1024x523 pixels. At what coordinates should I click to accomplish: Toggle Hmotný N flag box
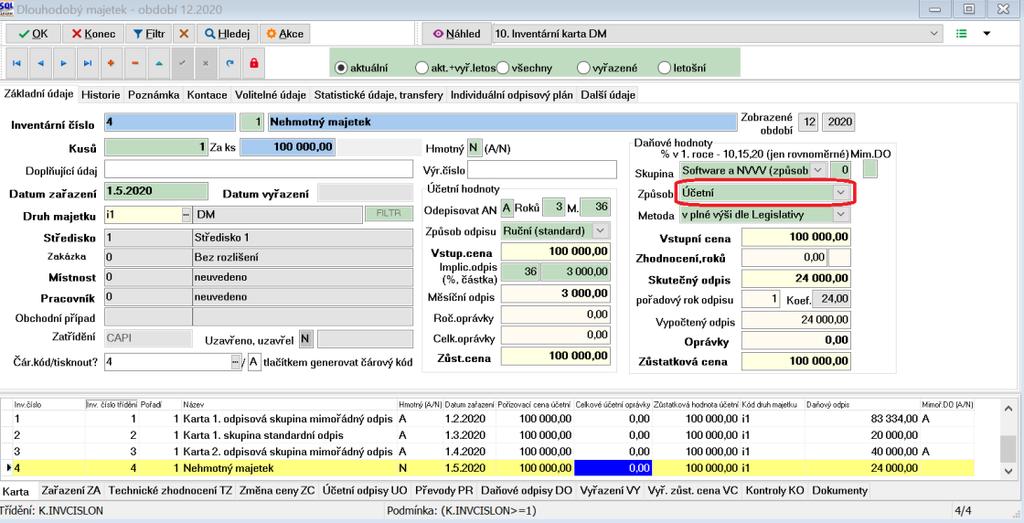tap(475, 149)
